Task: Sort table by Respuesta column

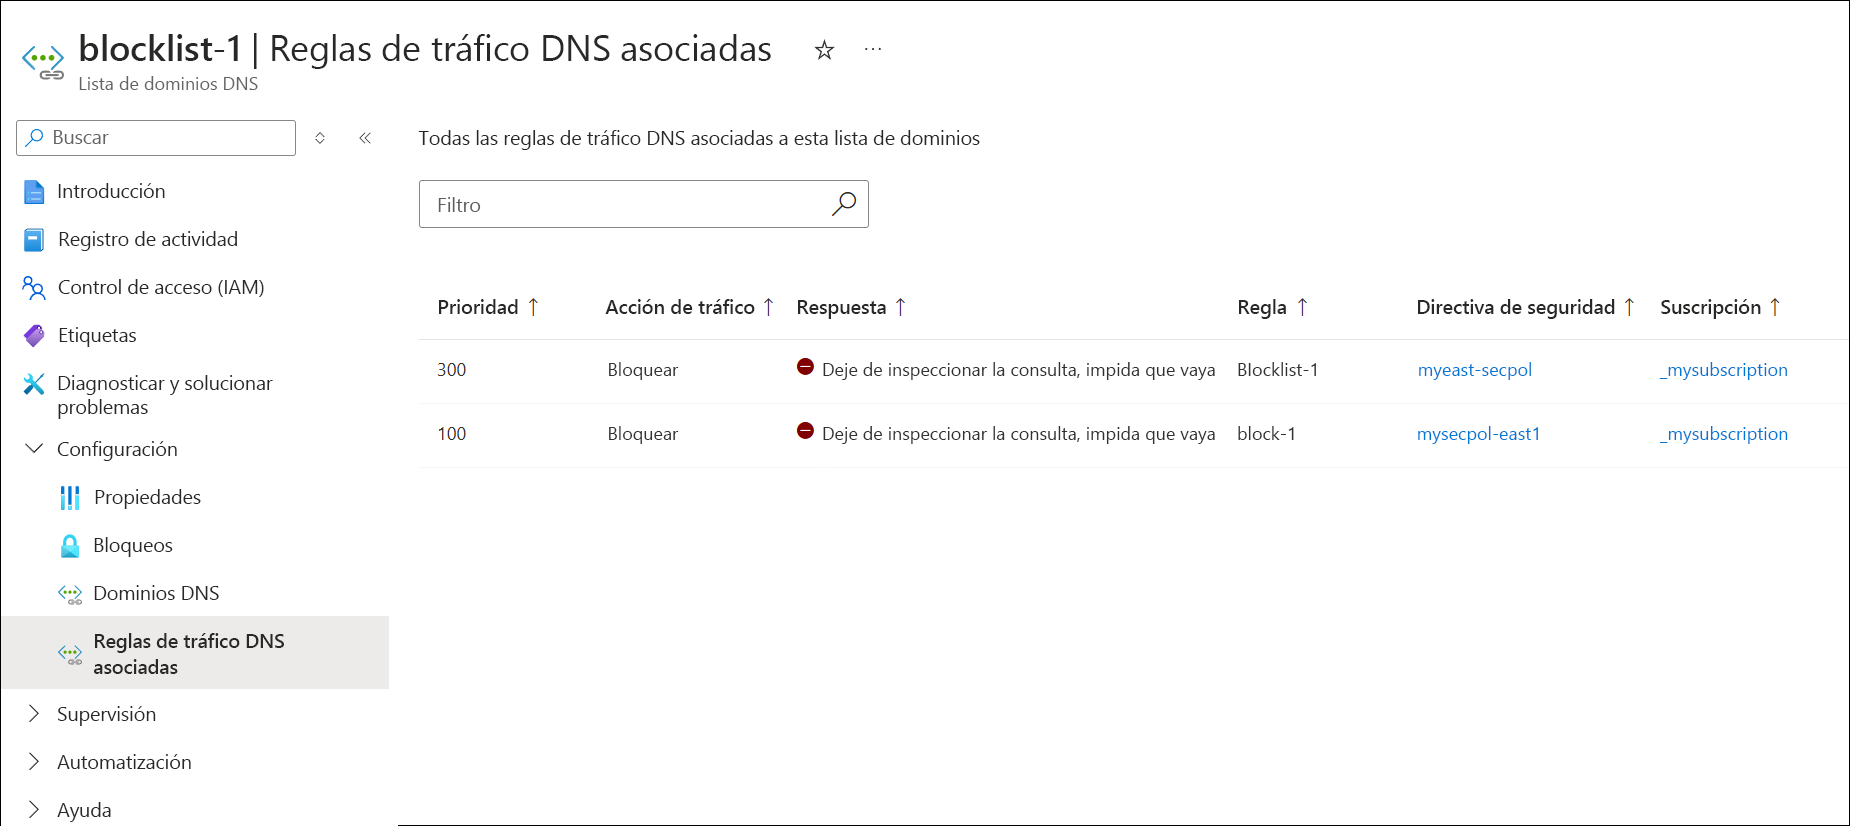Action: click(852, 307)
